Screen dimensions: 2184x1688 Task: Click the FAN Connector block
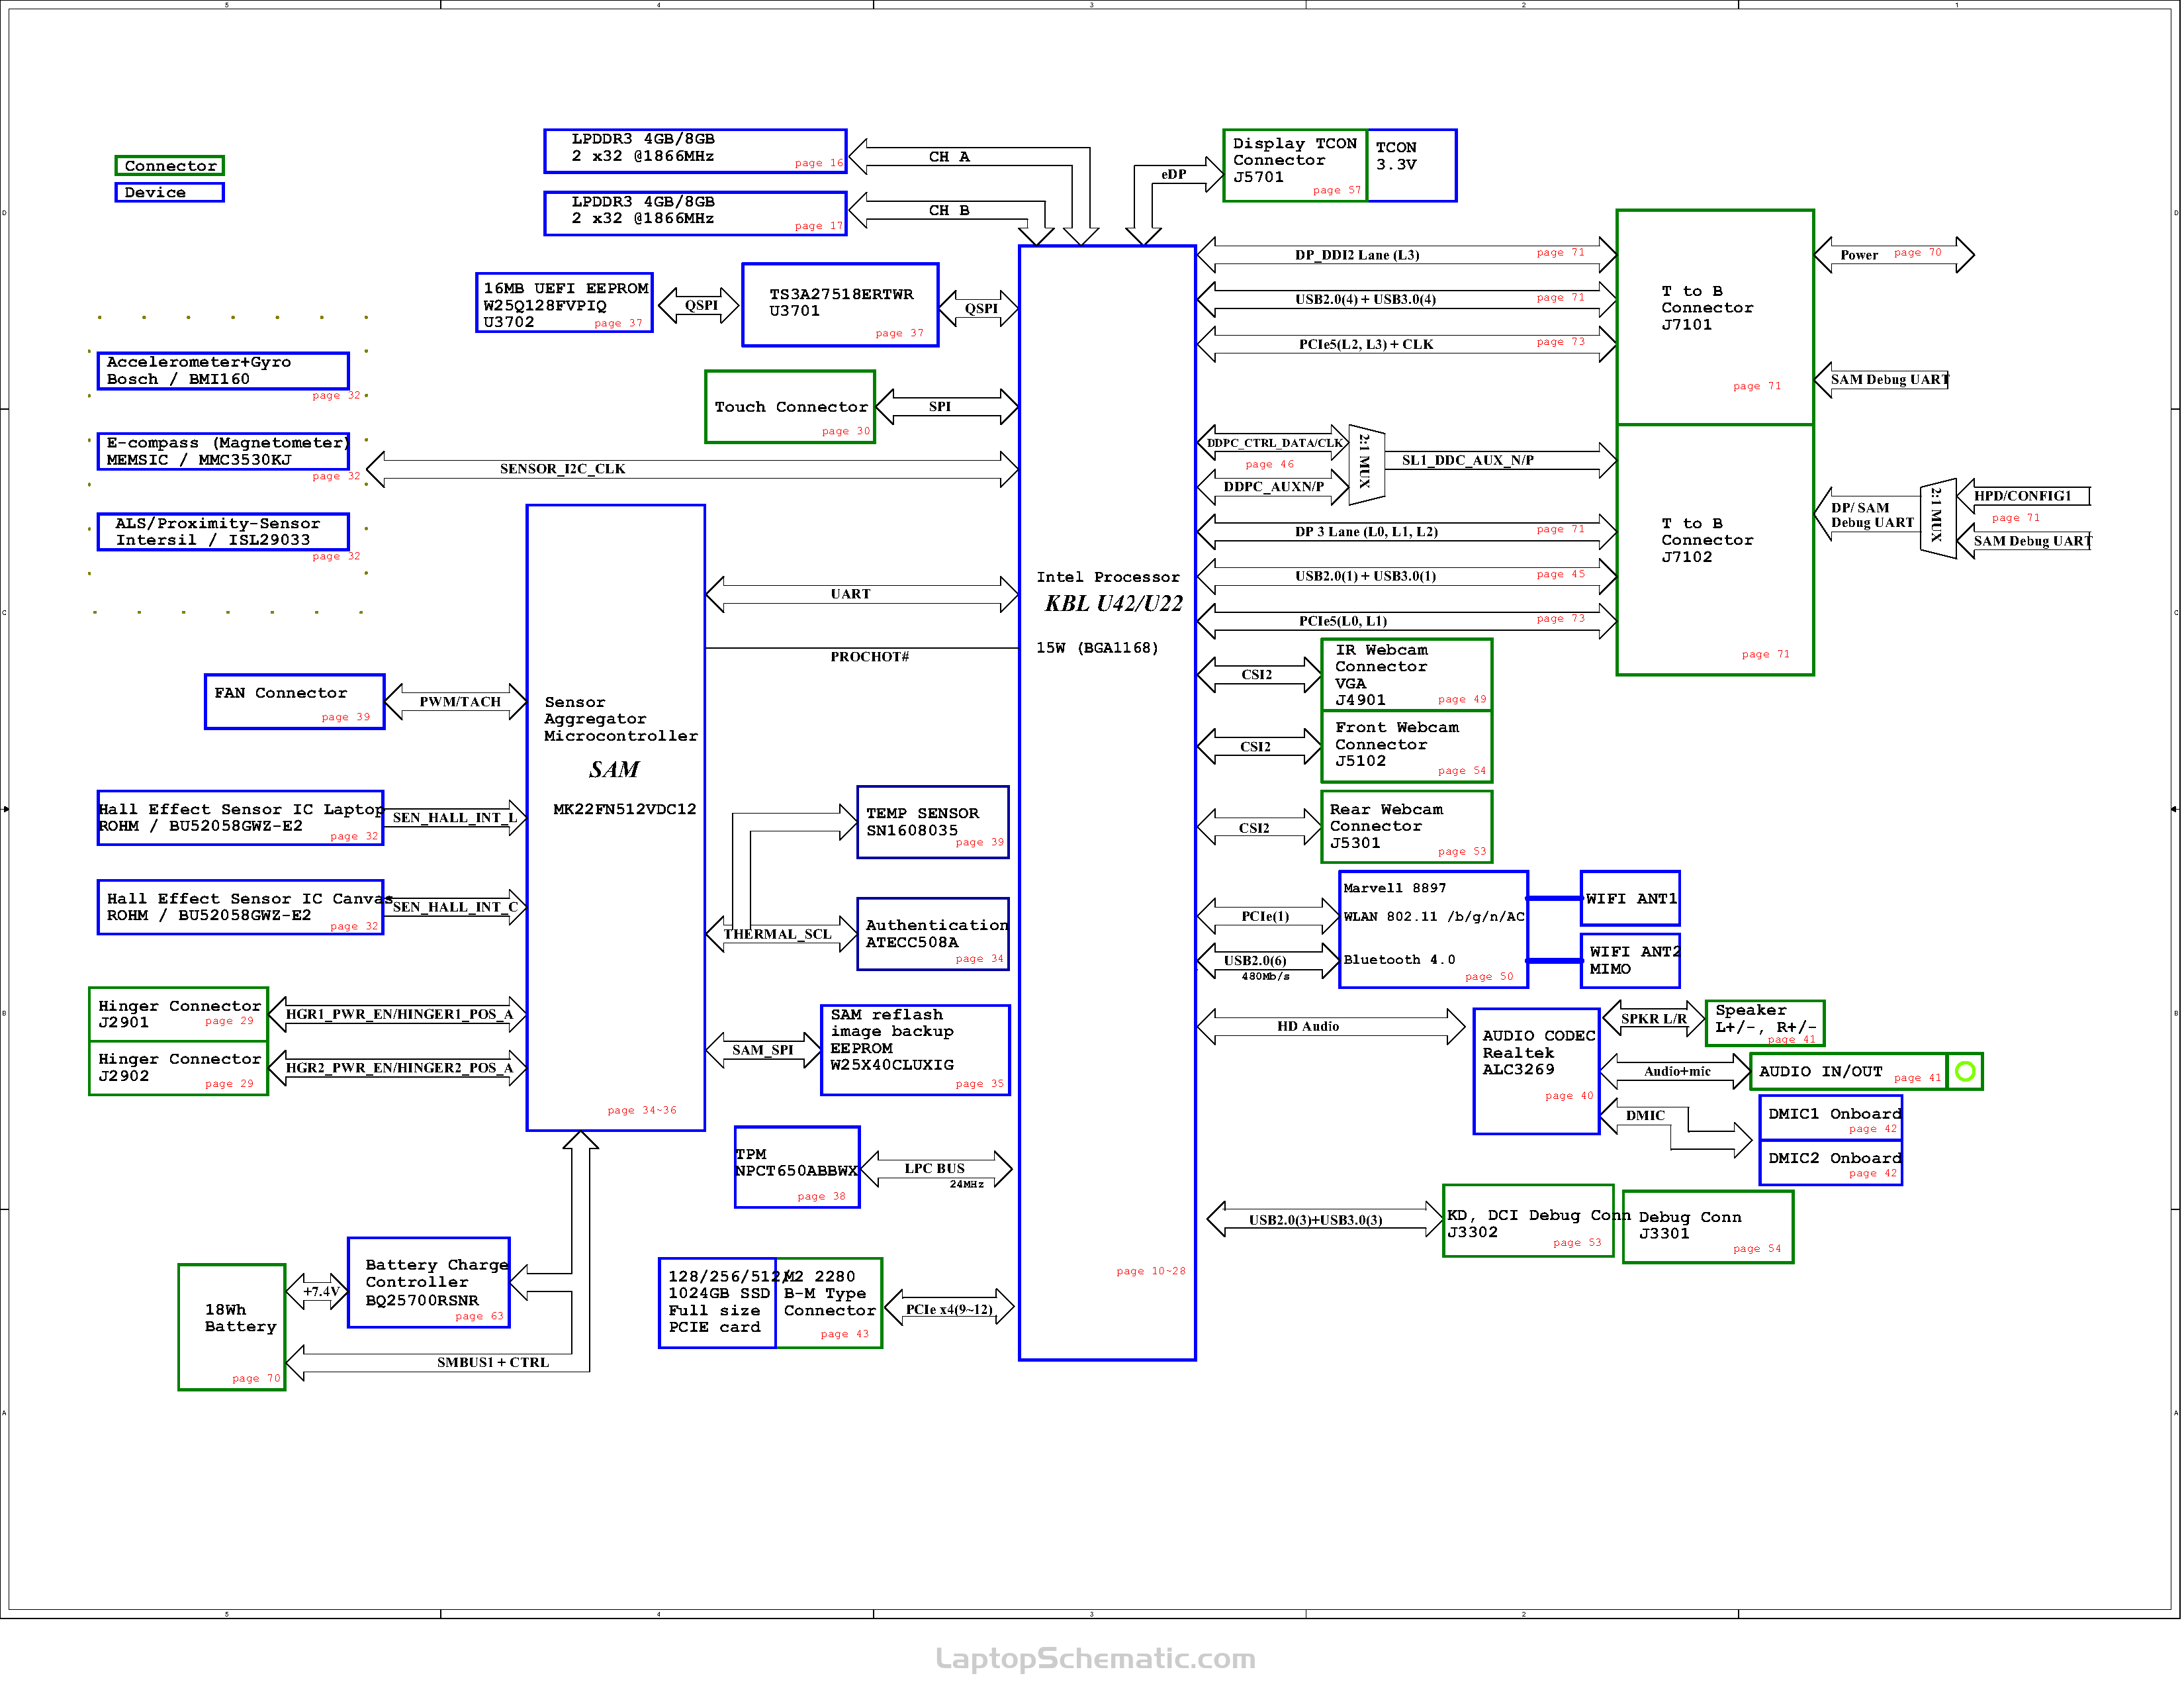point(294,701)
